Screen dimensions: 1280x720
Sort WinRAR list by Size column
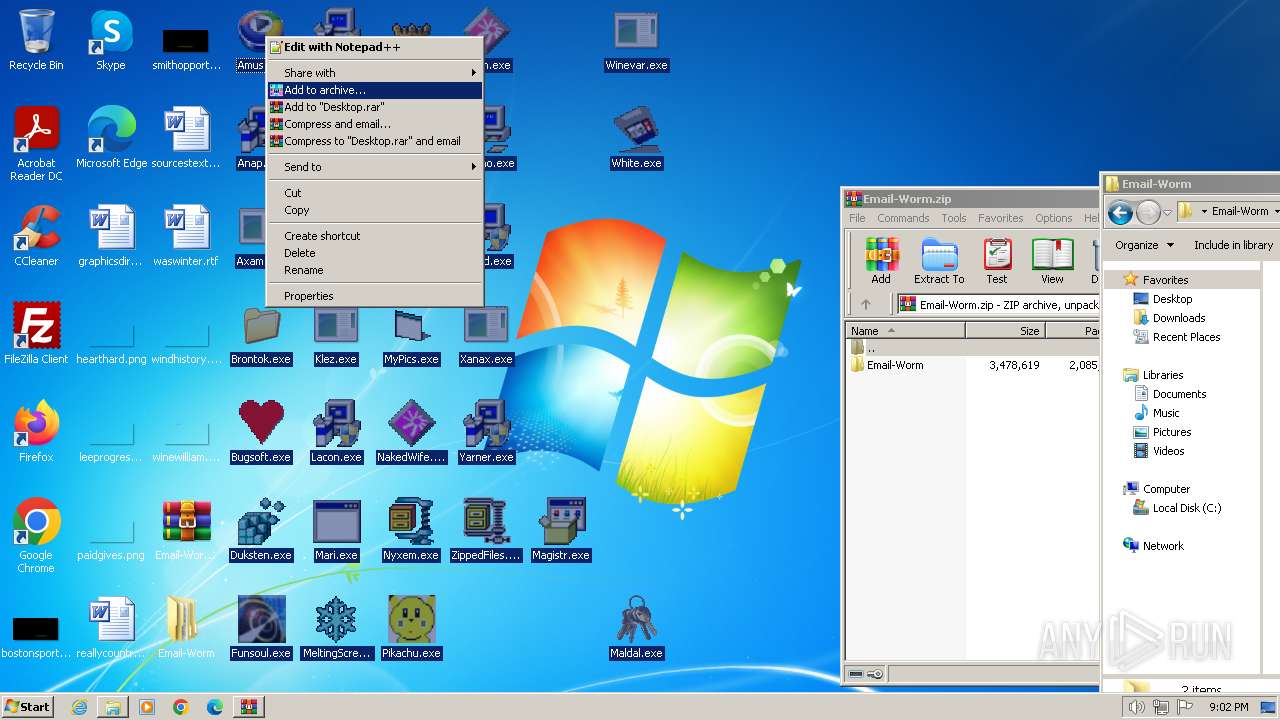[1005, 331]
